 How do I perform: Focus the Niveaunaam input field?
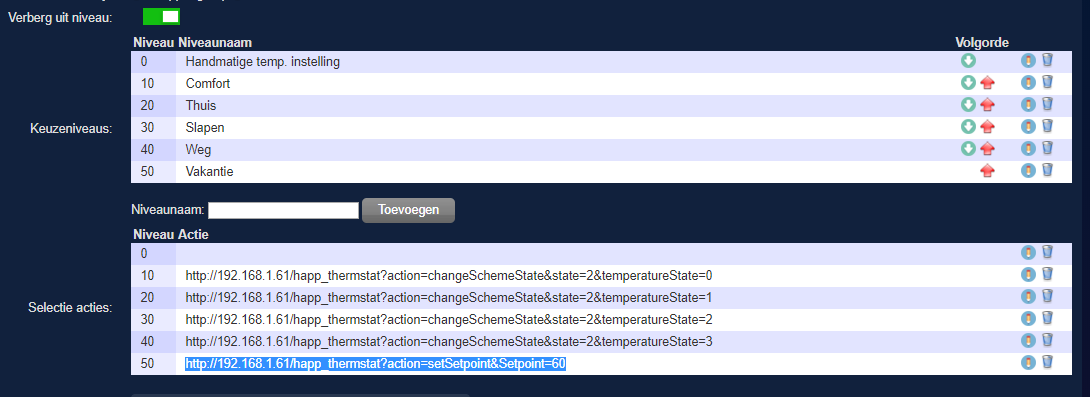click(284, 210)
